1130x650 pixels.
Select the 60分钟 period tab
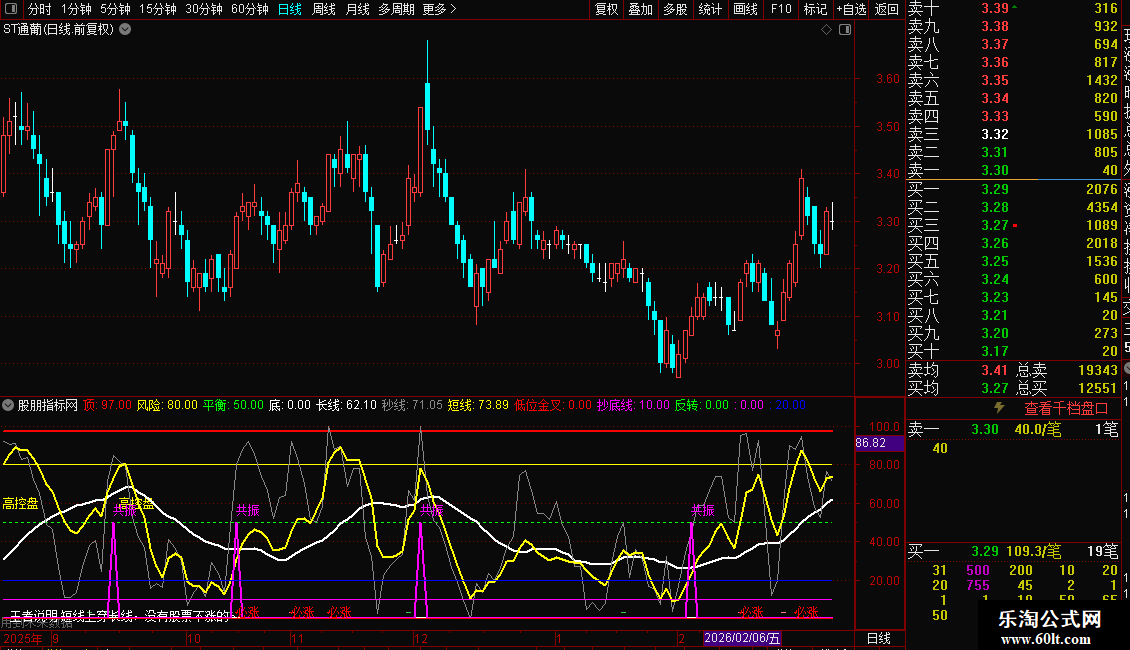(249, 9)
